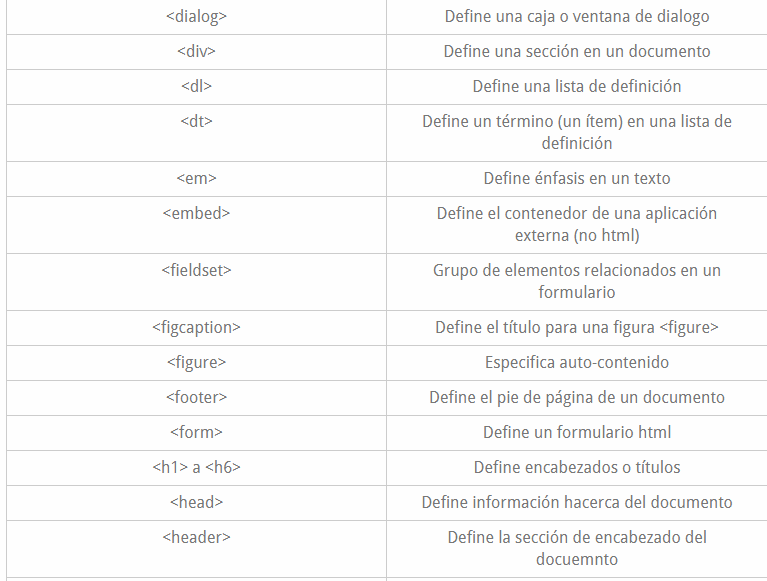This screenshot has height=581, width=767.
Task: Click the <dialog> tag cell
Action: 196,17
